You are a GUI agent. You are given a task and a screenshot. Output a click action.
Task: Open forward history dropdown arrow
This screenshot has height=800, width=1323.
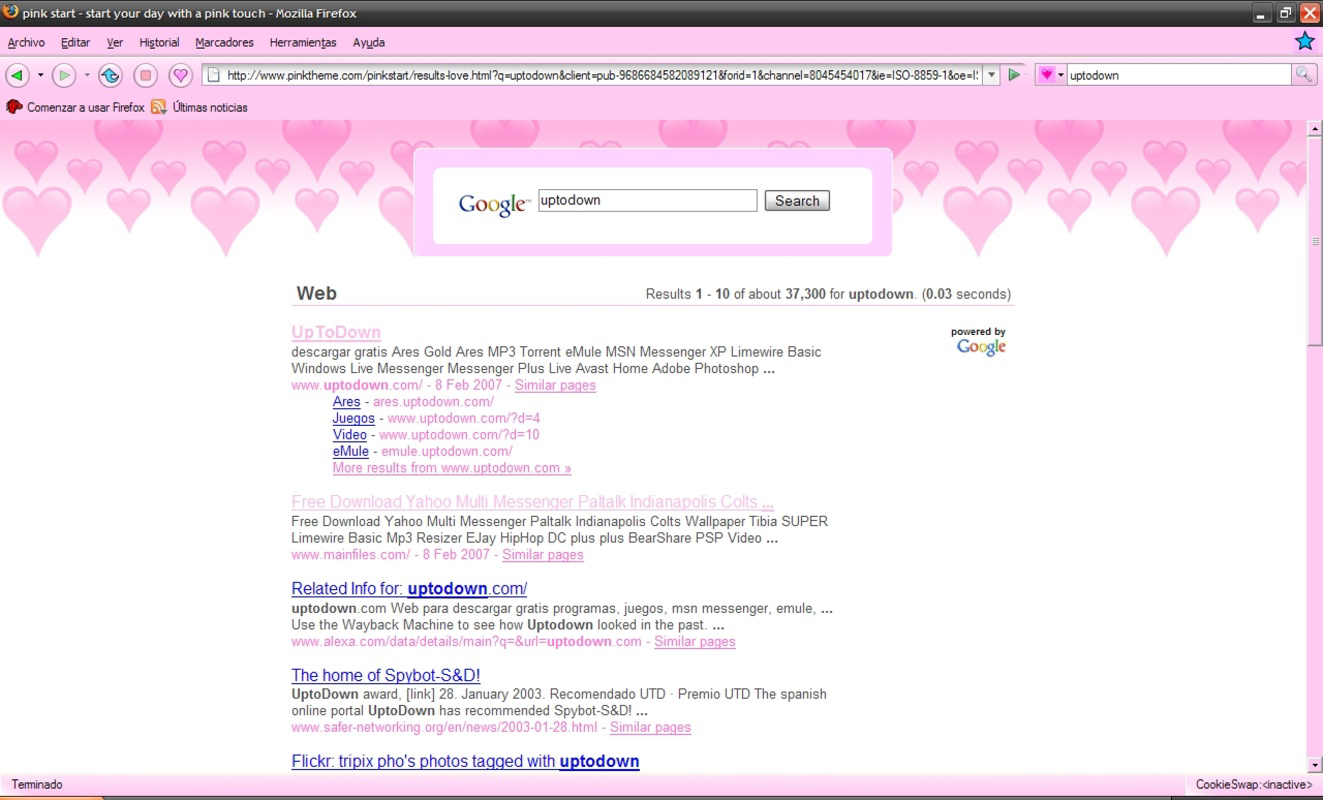(x=87, y=75)
